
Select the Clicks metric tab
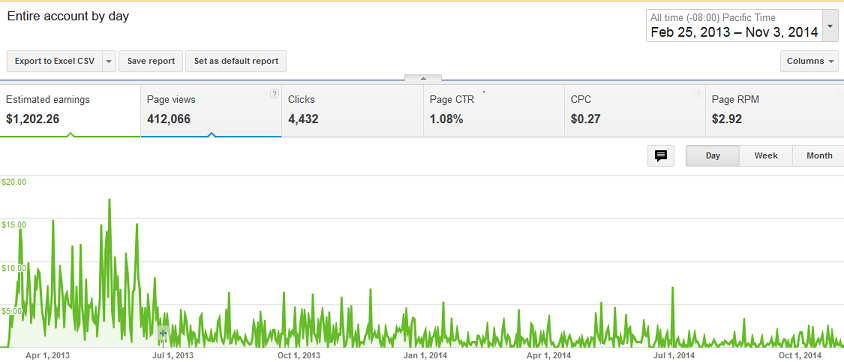(353, 110)
